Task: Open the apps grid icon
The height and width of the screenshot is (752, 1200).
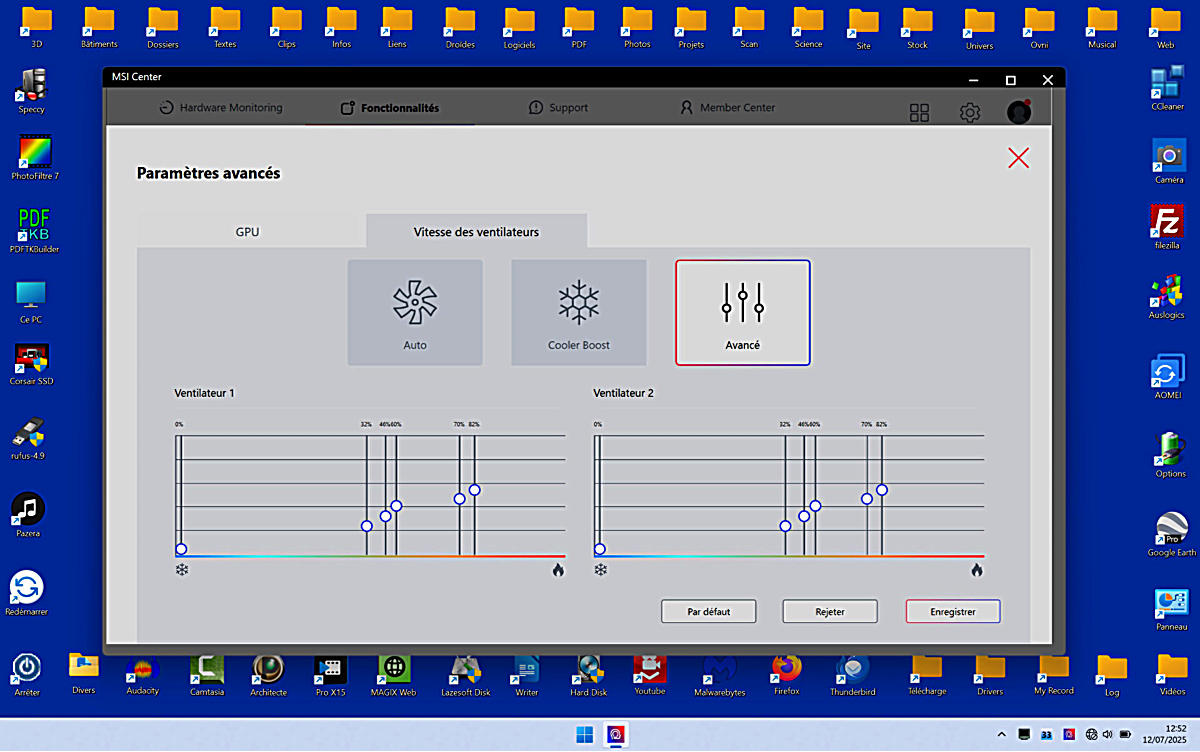Action: point(919,113)
